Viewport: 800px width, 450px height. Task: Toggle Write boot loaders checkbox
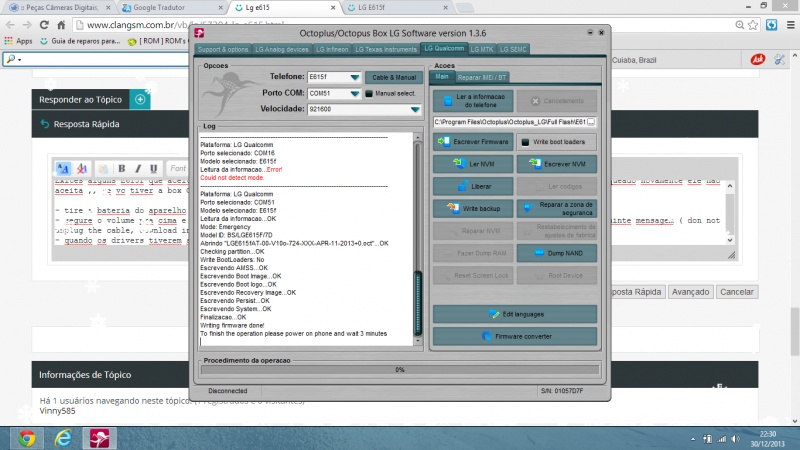pyautogui.click(x=525, y=142)
